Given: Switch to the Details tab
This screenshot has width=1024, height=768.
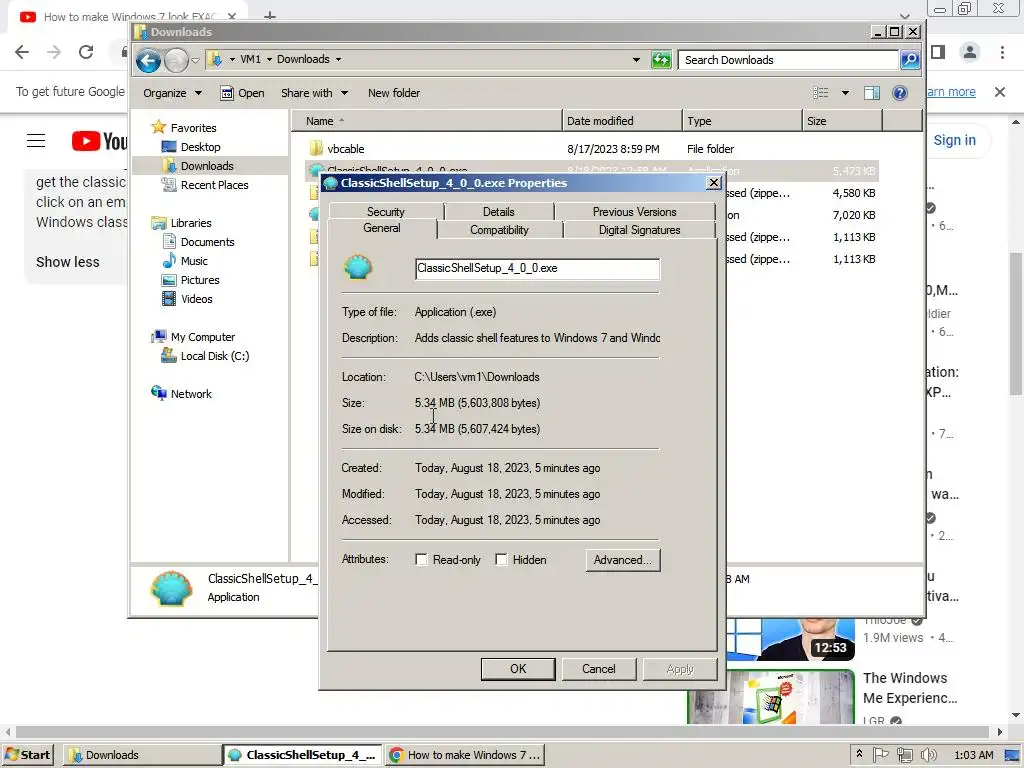Looking at the screenshot, I should pos(498,212).
